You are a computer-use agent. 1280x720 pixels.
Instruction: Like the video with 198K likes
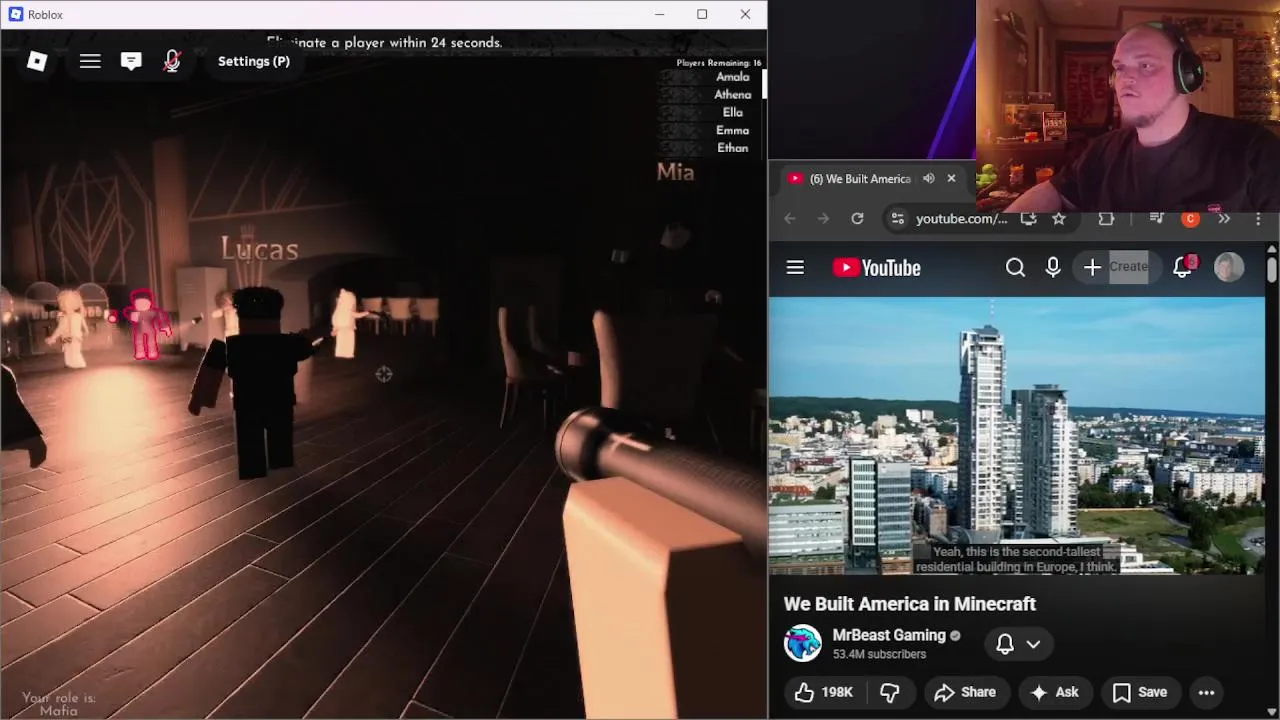[x=824, y=692]
